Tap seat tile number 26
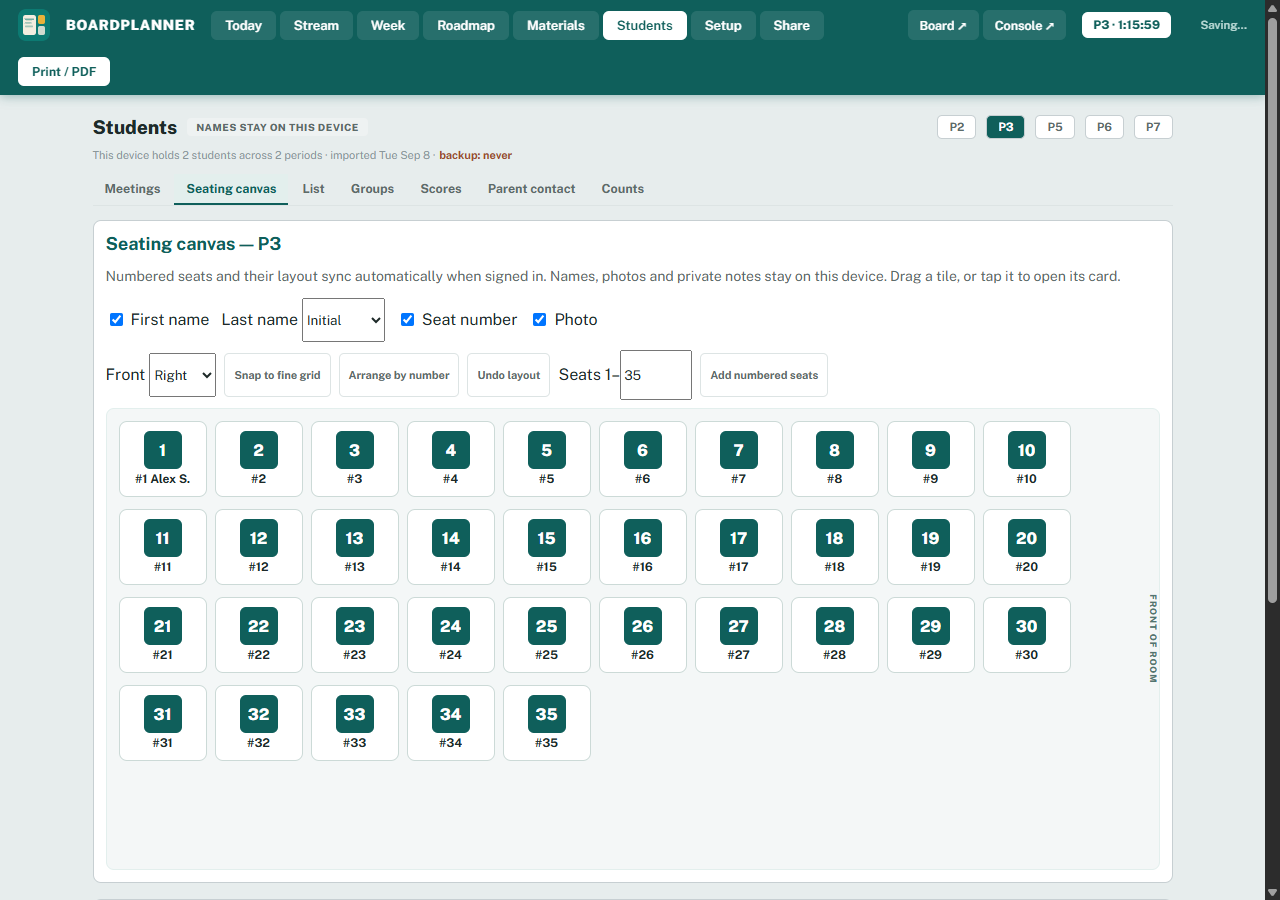Viewport: 1280px width, 900px height. (x=643, y=635)
